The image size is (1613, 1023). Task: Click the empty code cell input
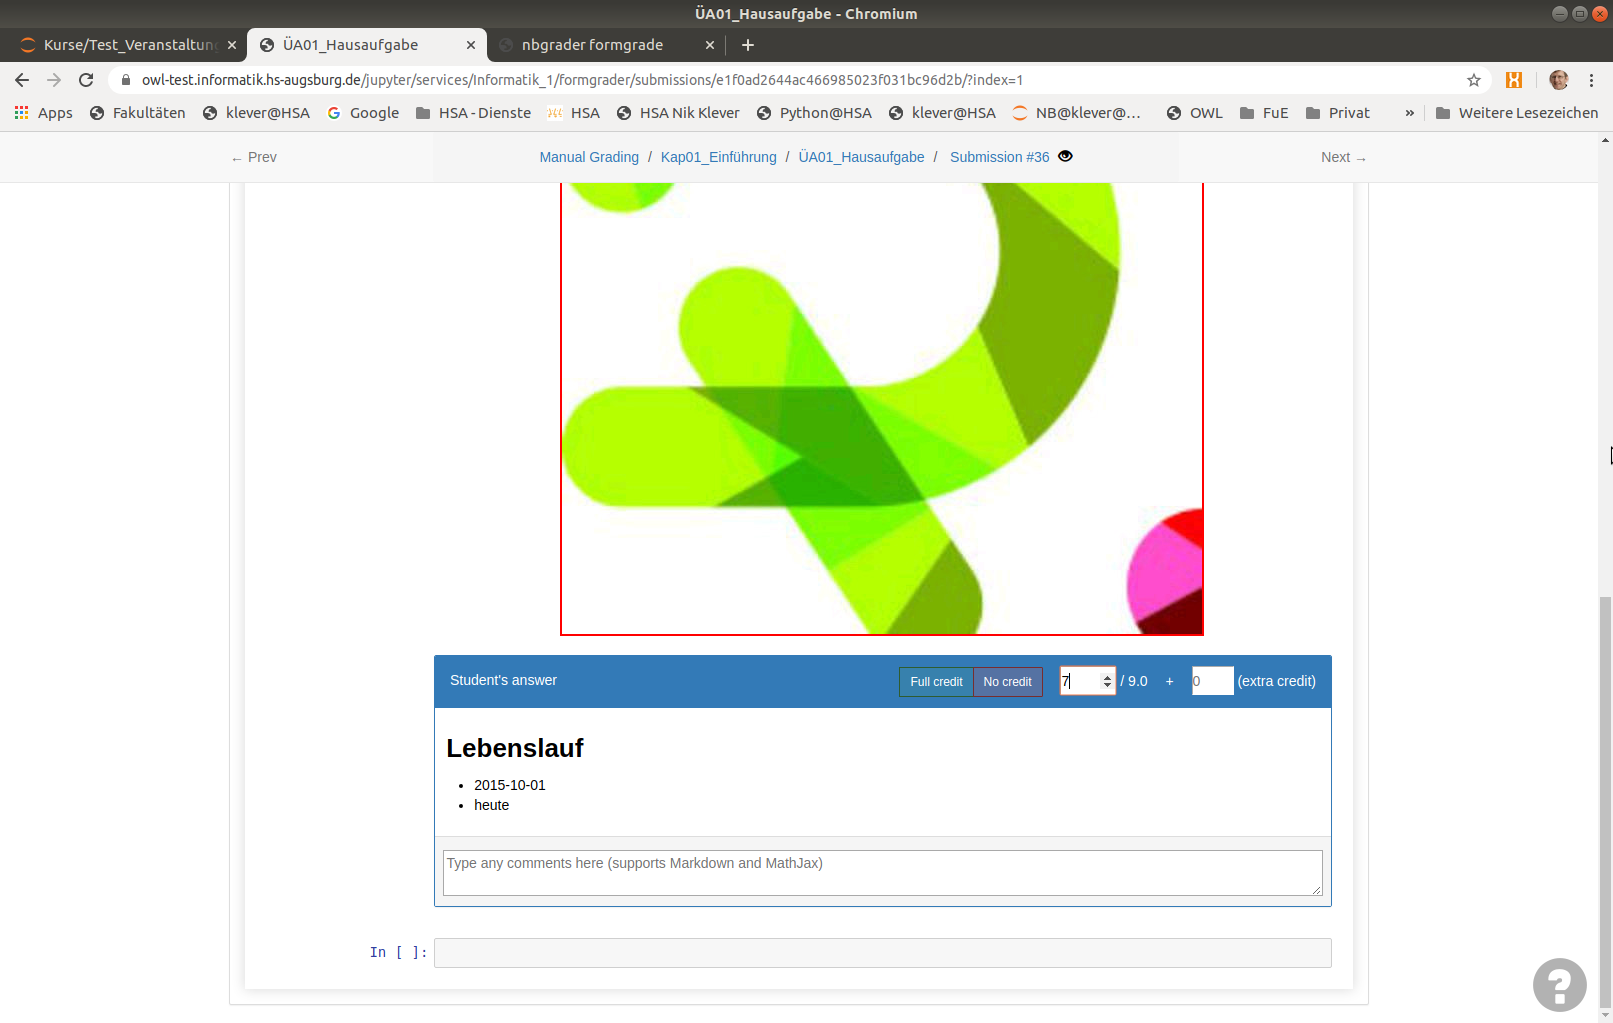pos(882,953)
